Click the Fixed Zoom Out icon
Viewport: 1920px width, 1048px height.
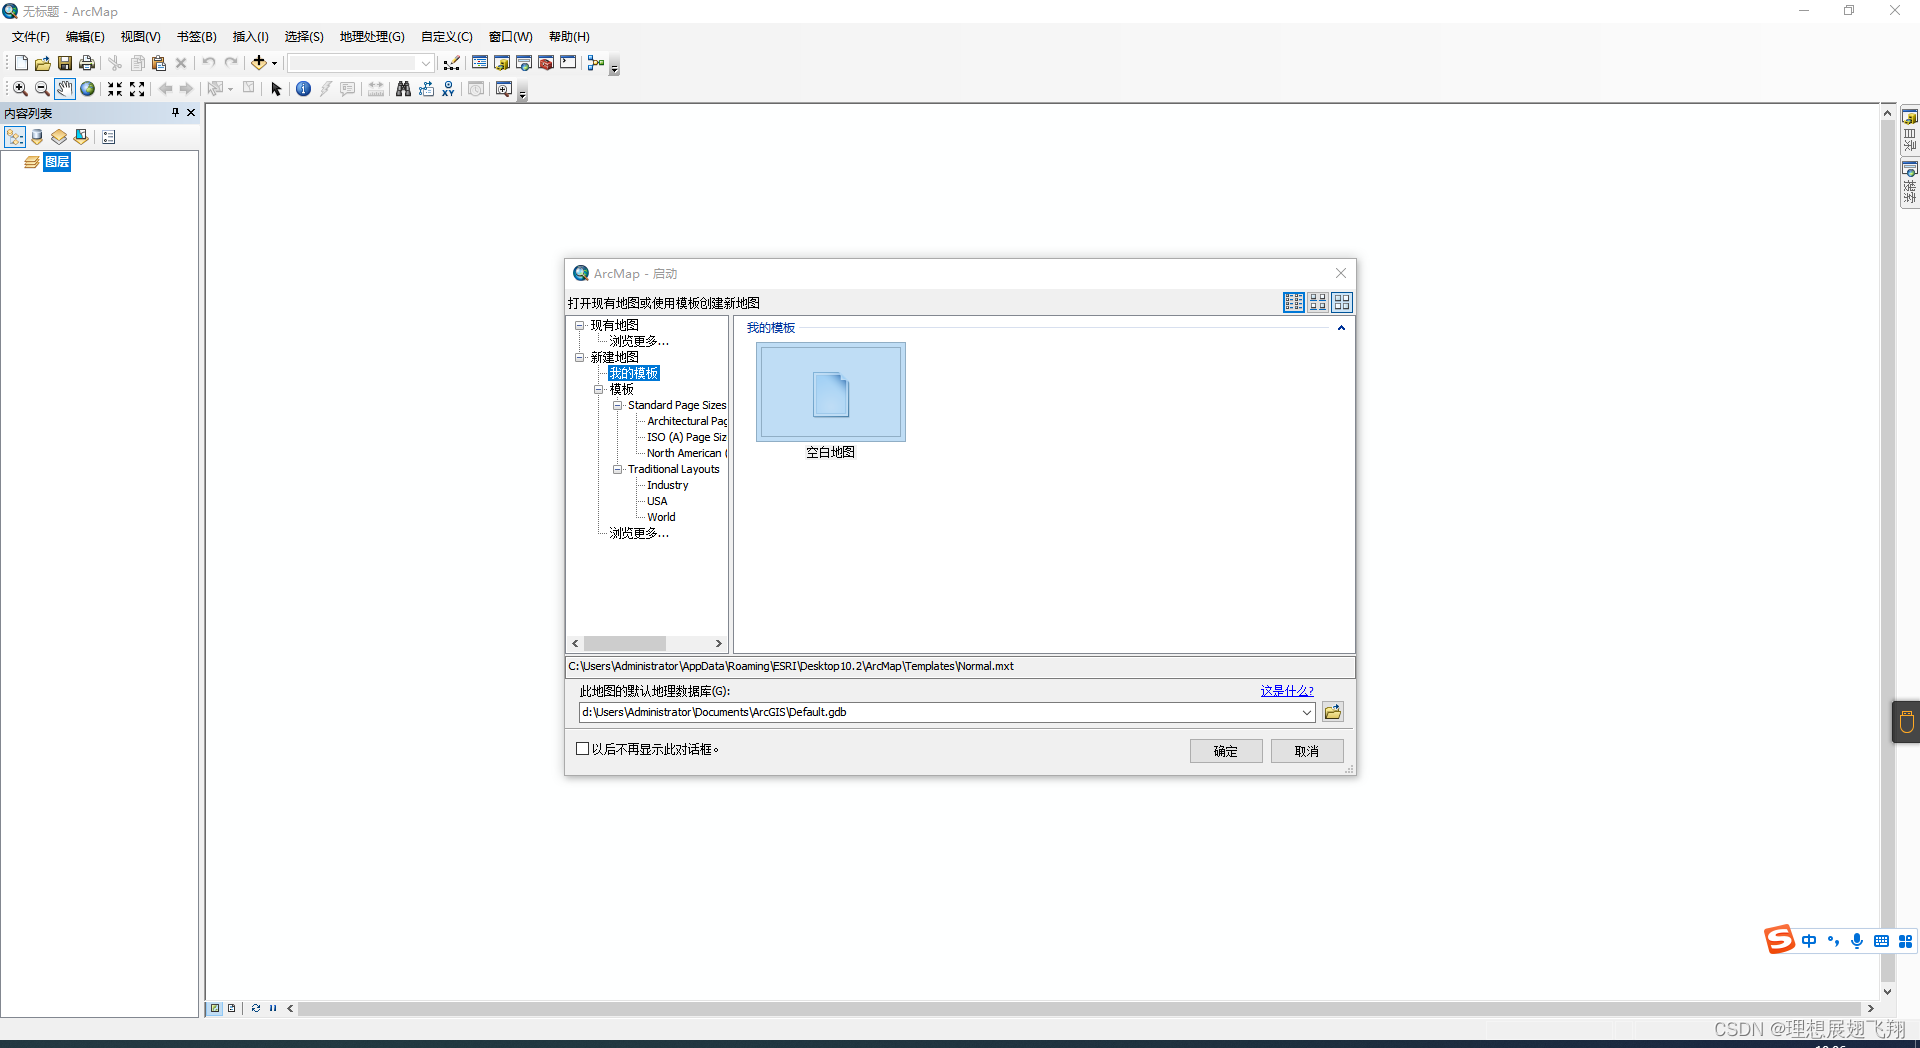[137, 89]
